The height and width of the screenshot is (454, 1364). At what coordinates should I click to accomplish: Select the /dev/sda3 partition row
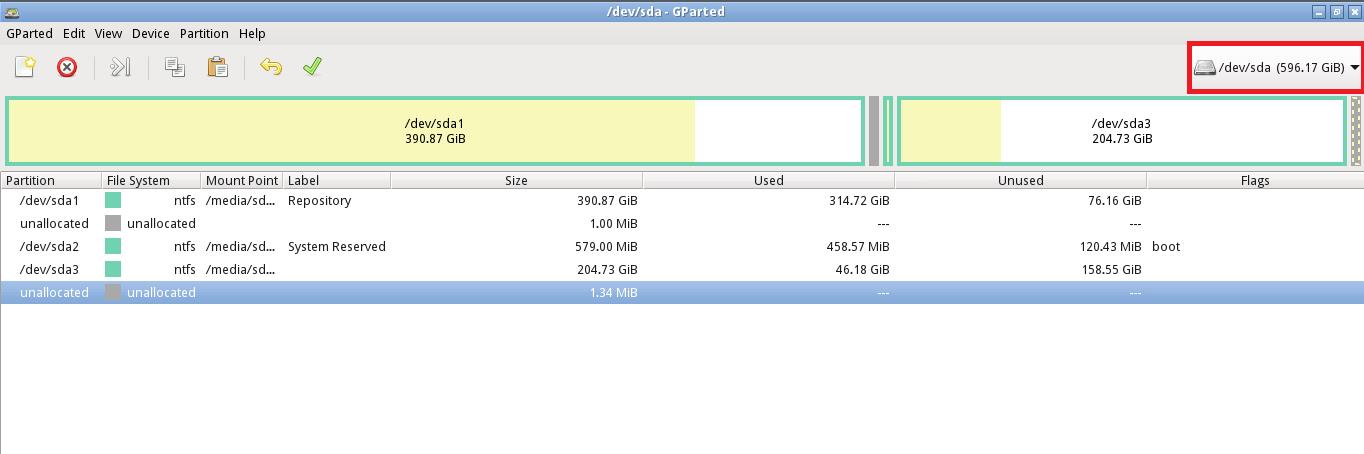[x=682, y=269]
